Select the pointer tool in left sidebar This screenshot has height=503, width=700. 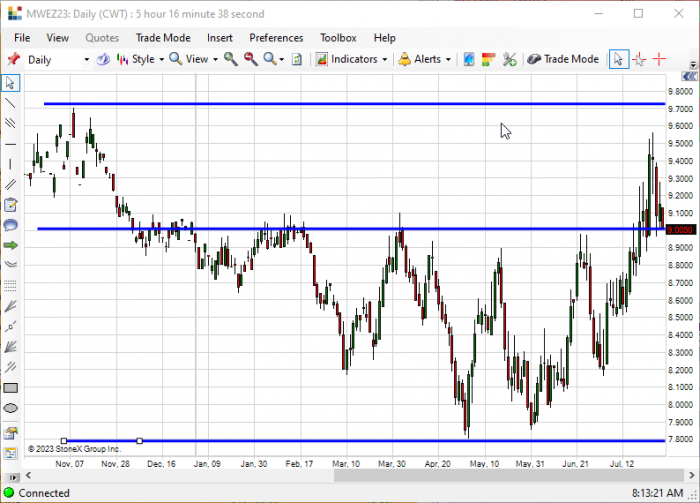tap(10, 83)
